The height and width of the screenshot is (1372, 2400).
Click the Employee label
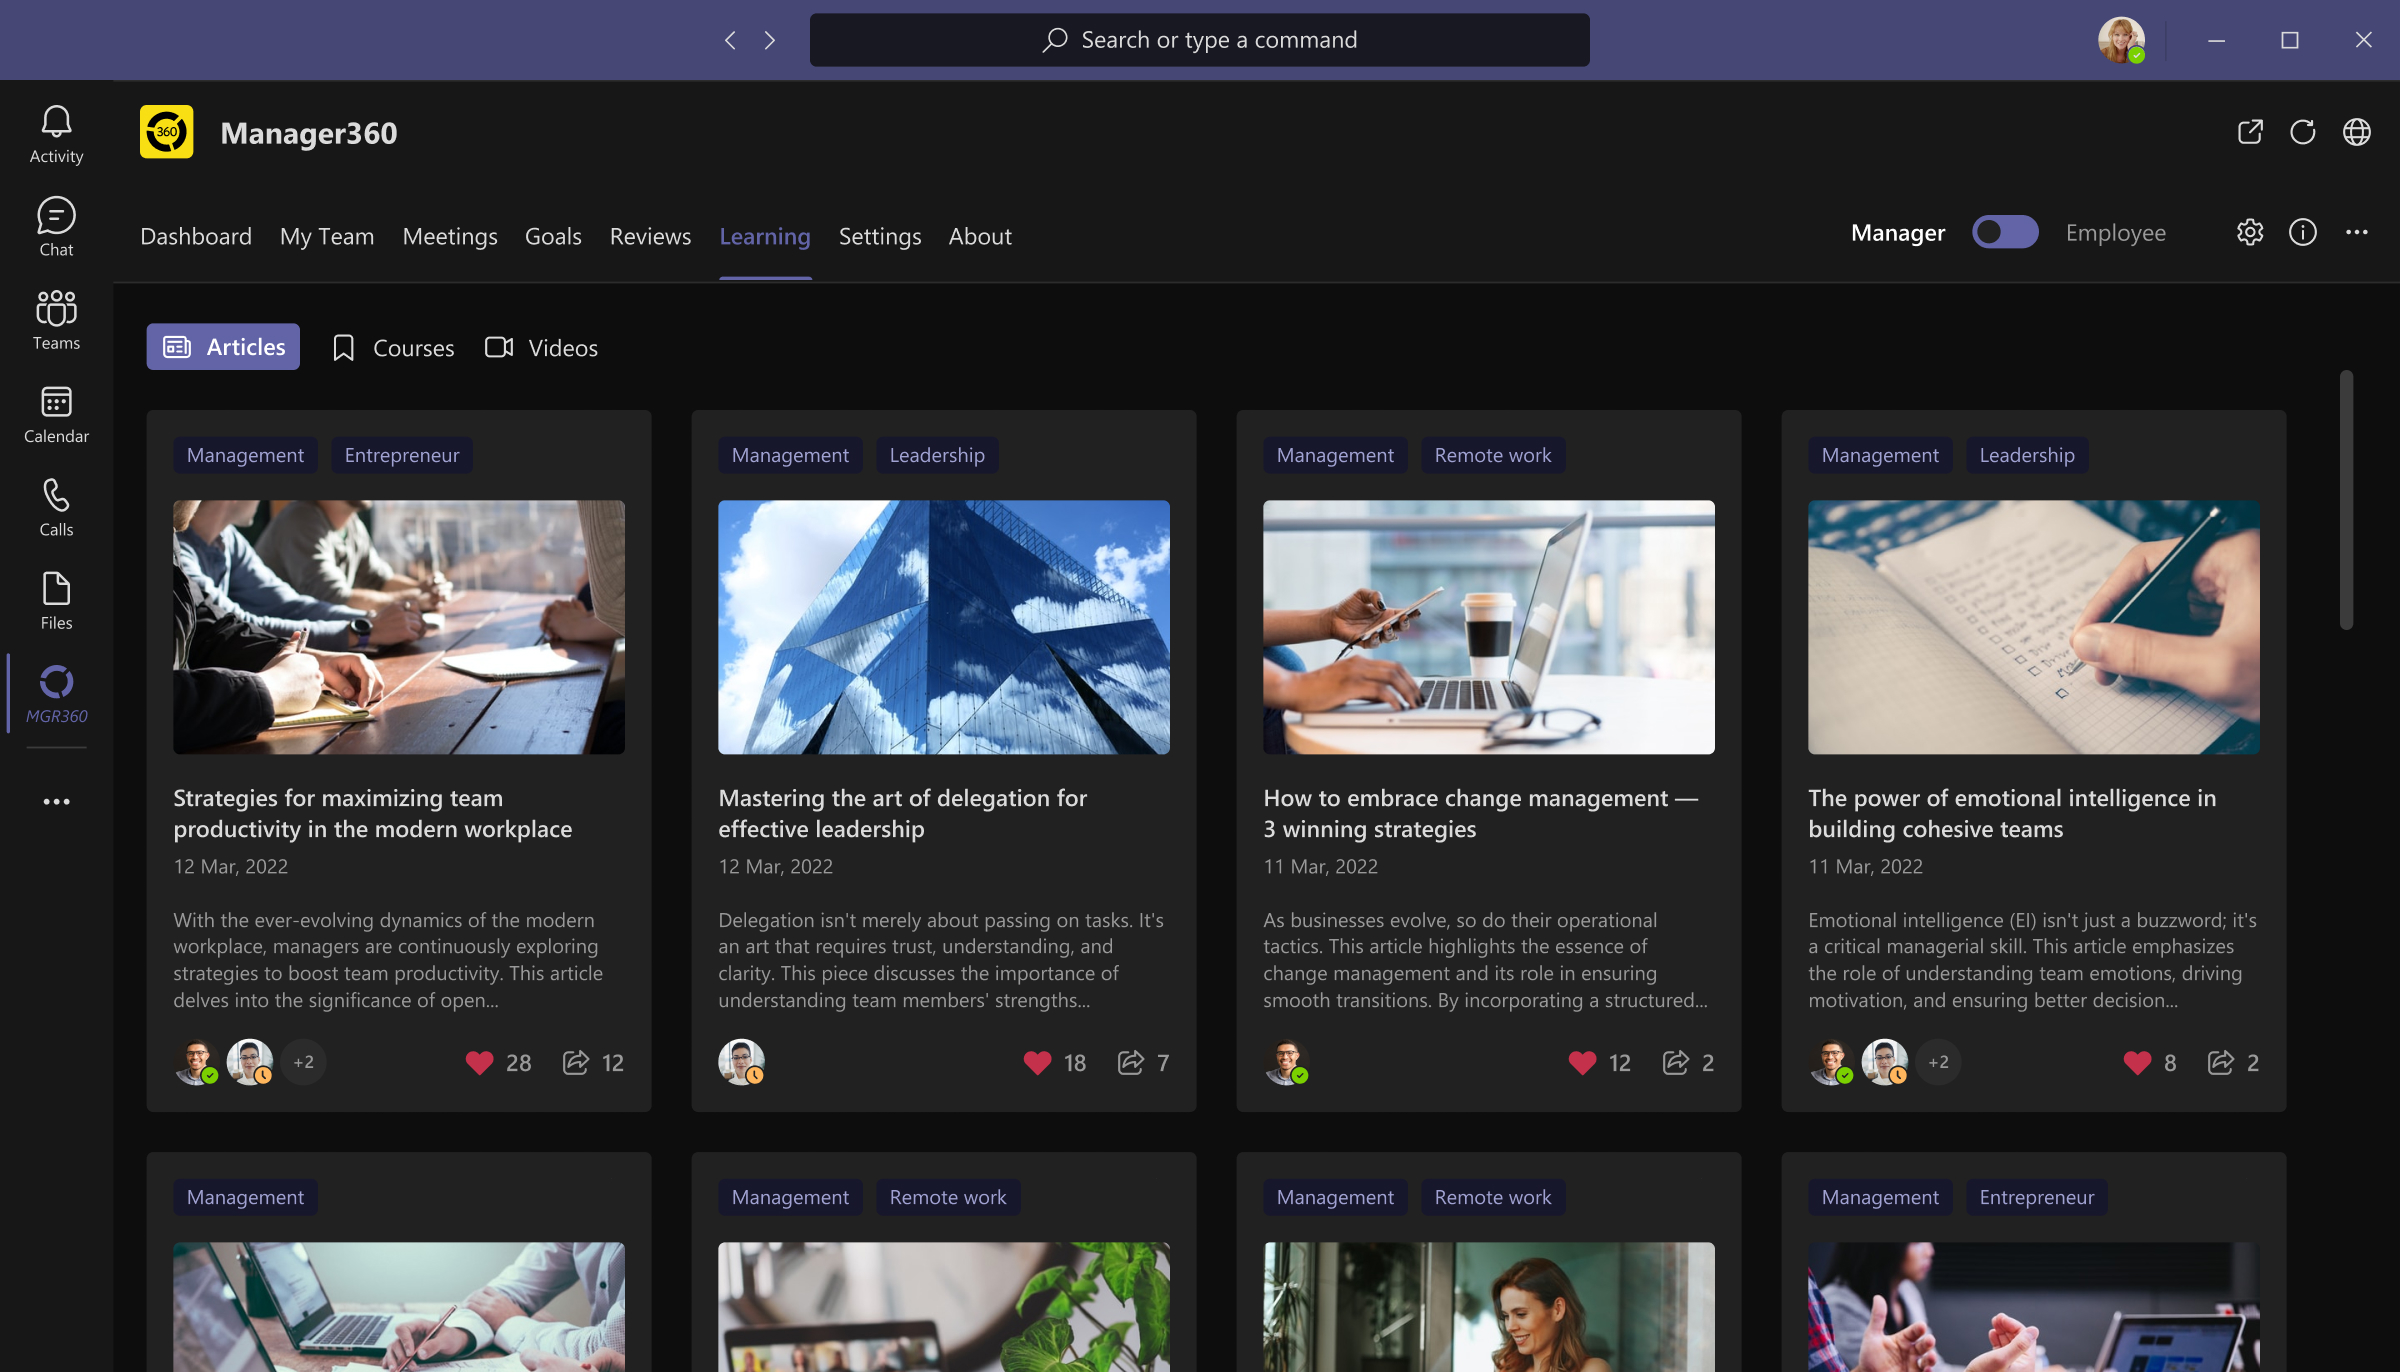2116,233
